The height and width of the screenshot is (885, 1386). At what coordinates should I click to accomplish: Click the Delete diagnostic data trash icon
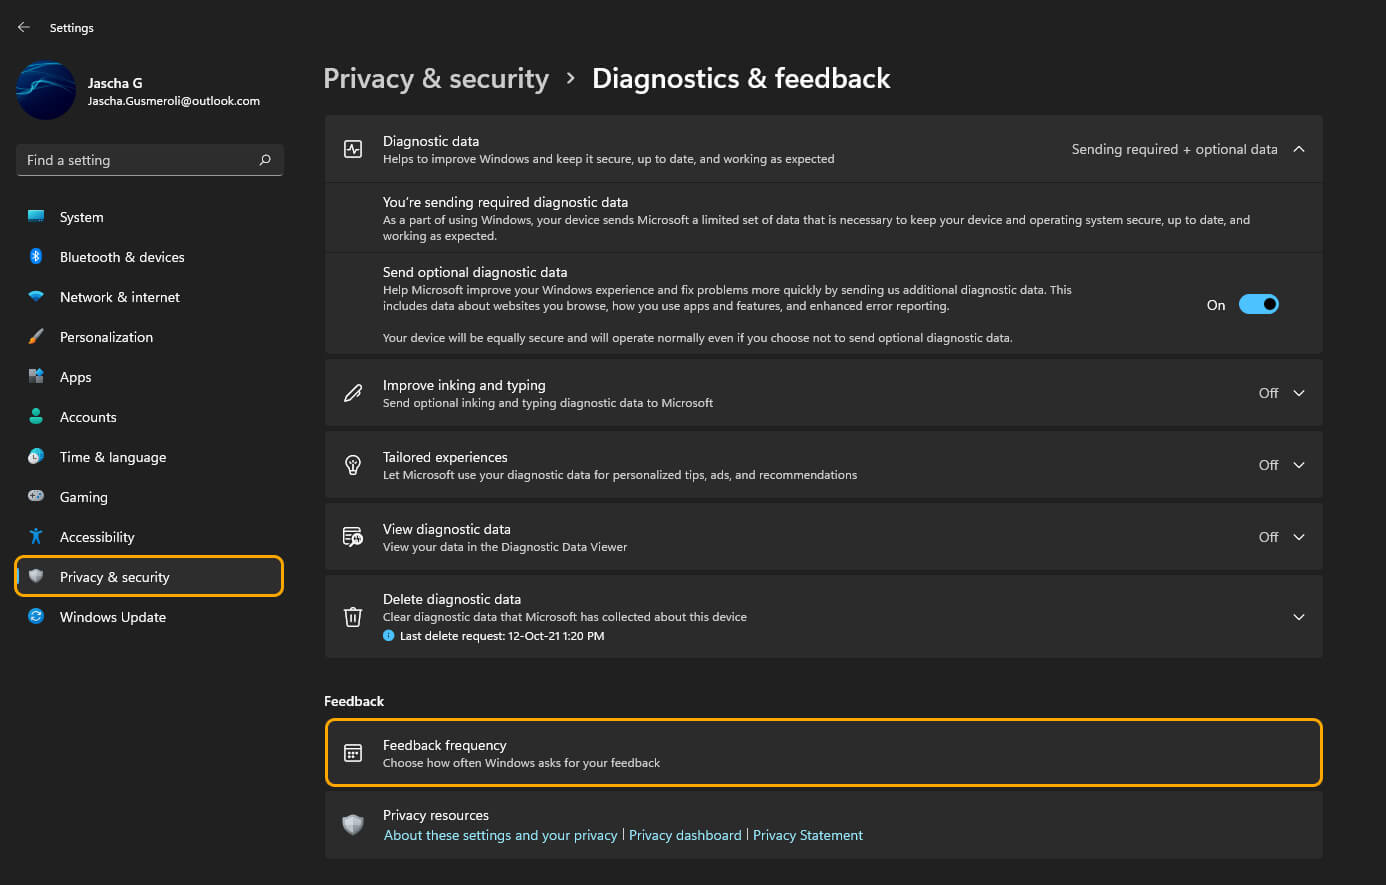[353, 617]
